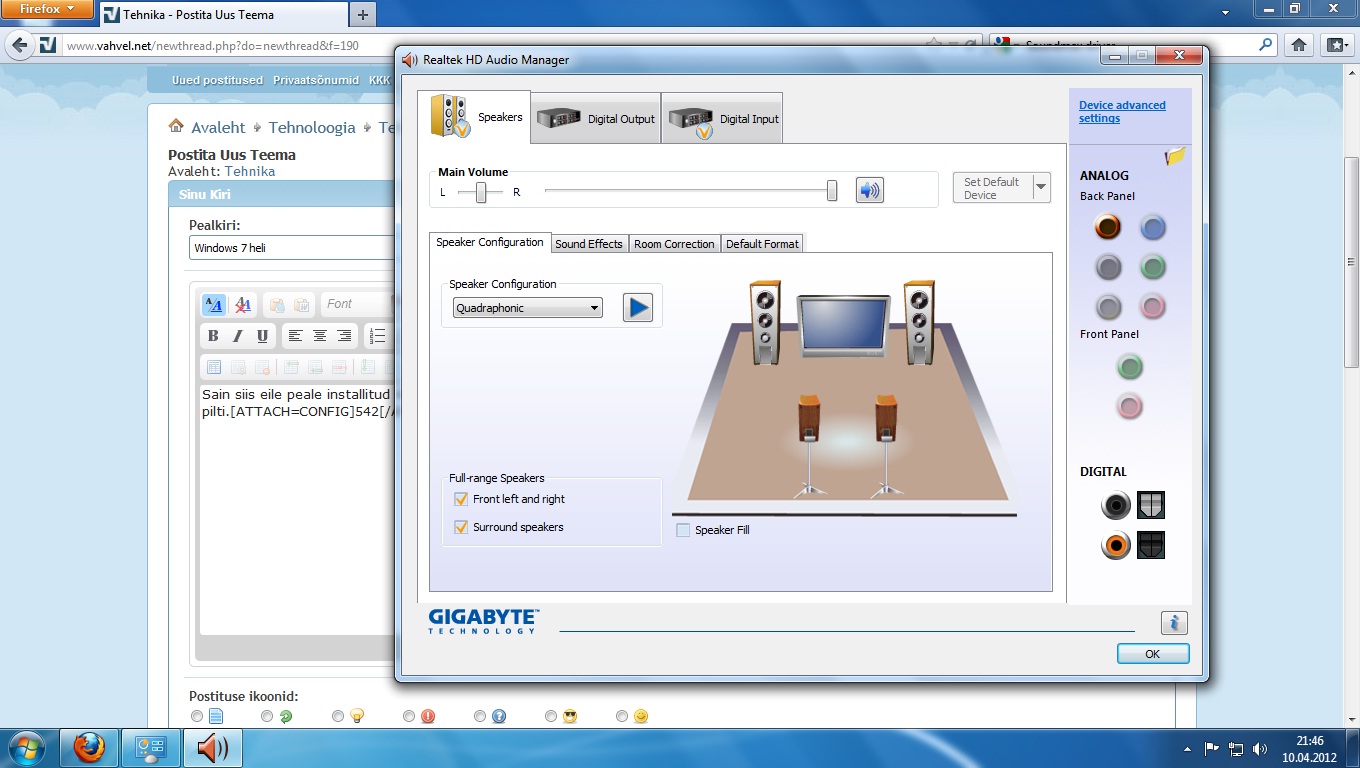Click the numbered list icon in editor
The image size is (1360, 768).
pyautogui.click(x=377, y=336)
